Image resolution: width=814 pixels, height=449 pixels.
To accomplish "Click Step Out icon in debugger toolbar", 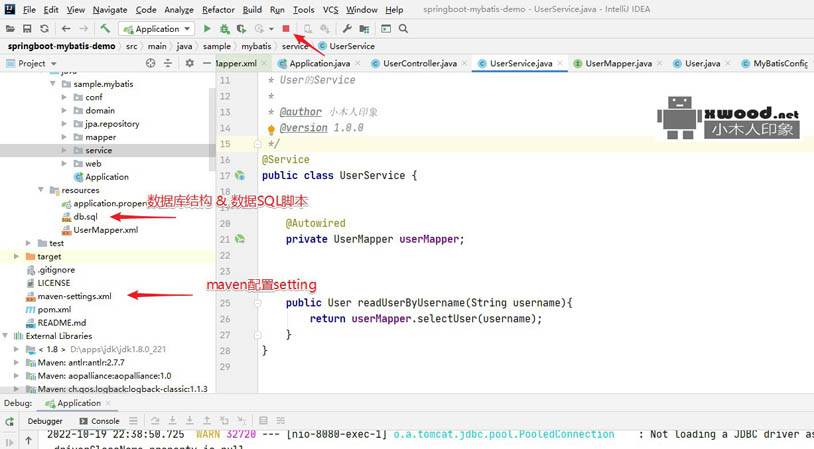I will coord(207,420).
